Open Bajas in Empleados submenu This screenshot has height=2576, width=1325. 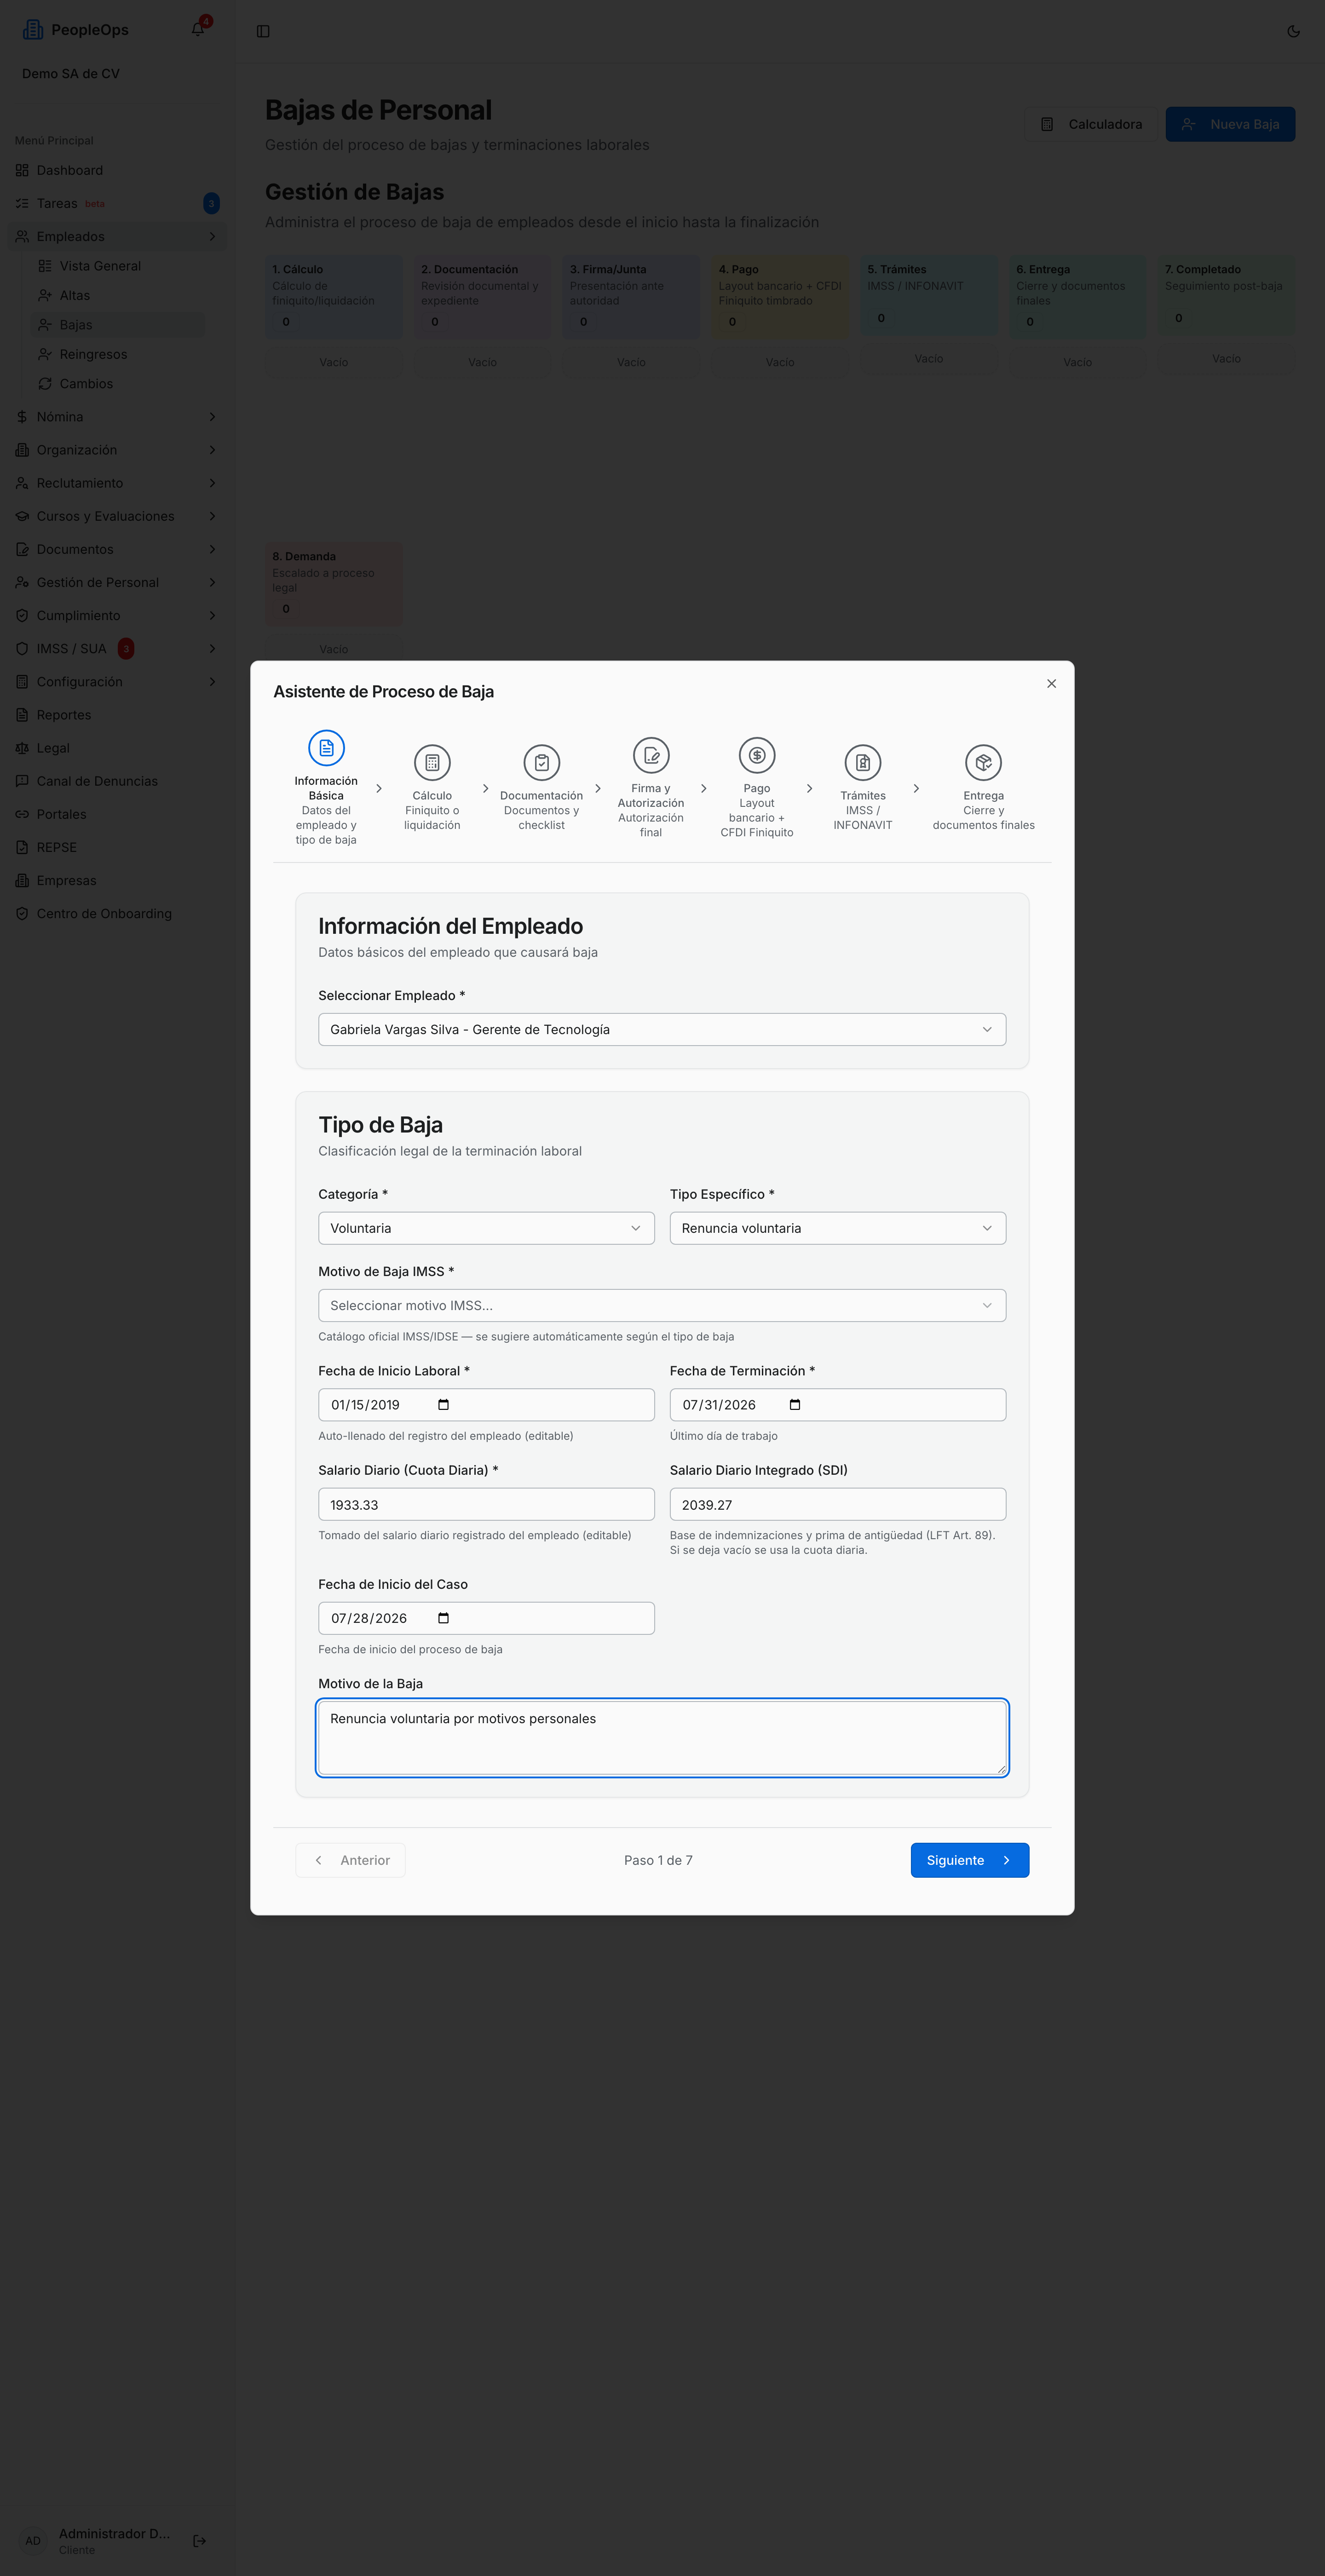(117, 325)
